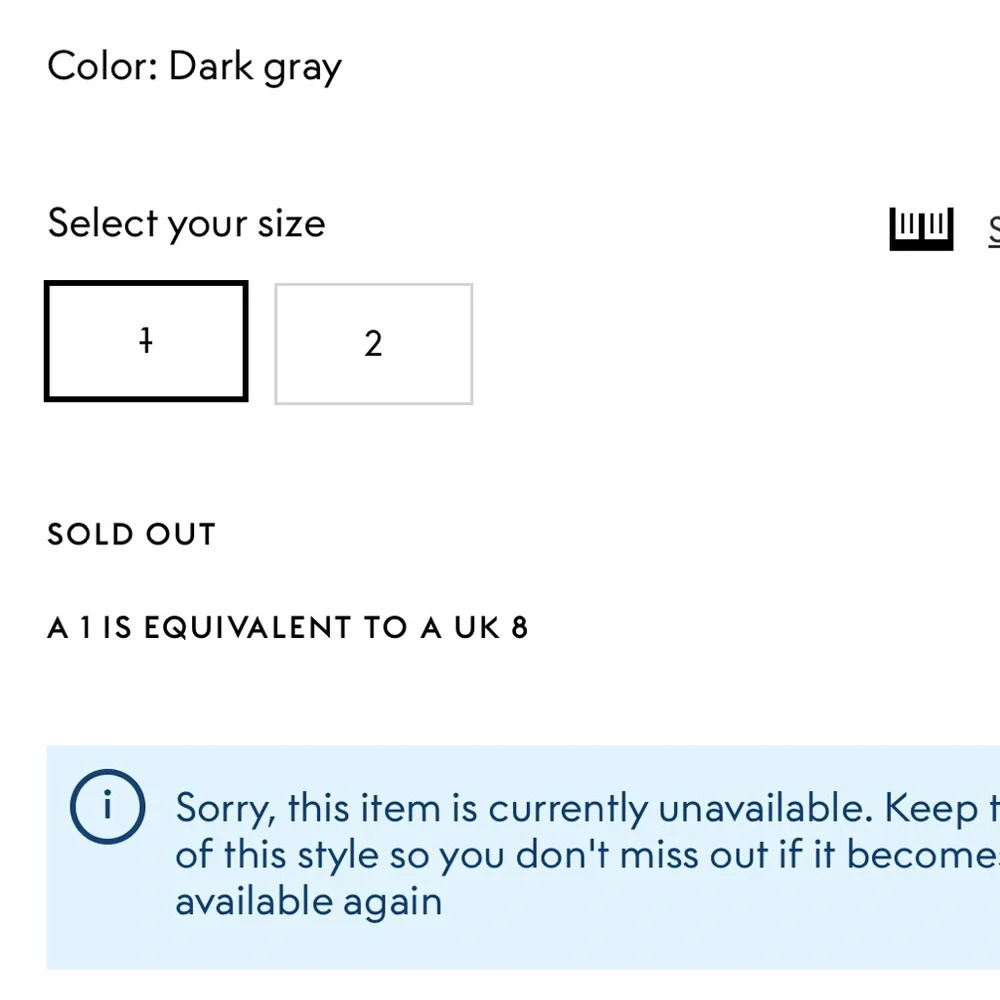Click 'of this style so you don't miss out' line
This screenshot has width=1000, height=1000.
[x=473, y=855]
